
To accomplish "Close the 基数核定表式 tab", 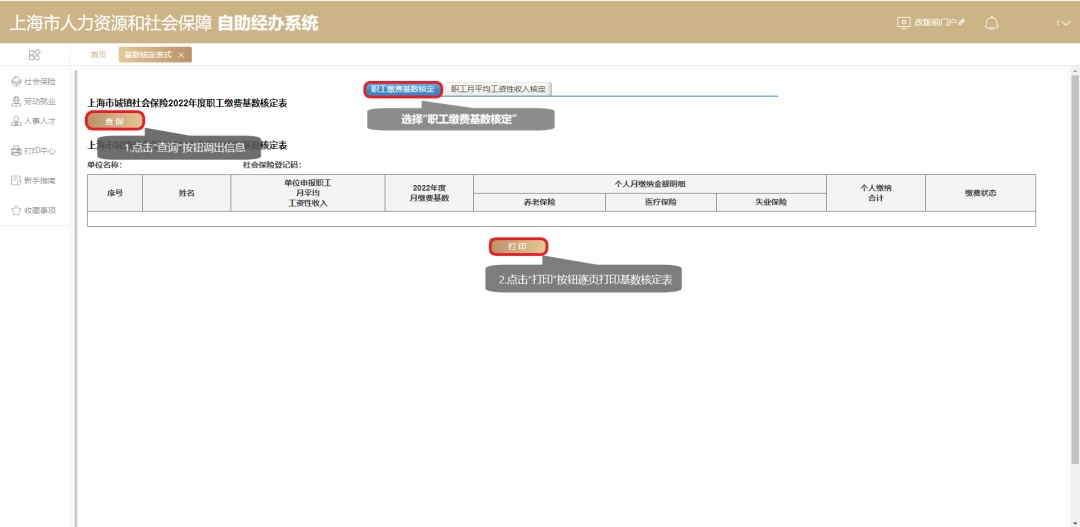I will (x=181, y=55).
